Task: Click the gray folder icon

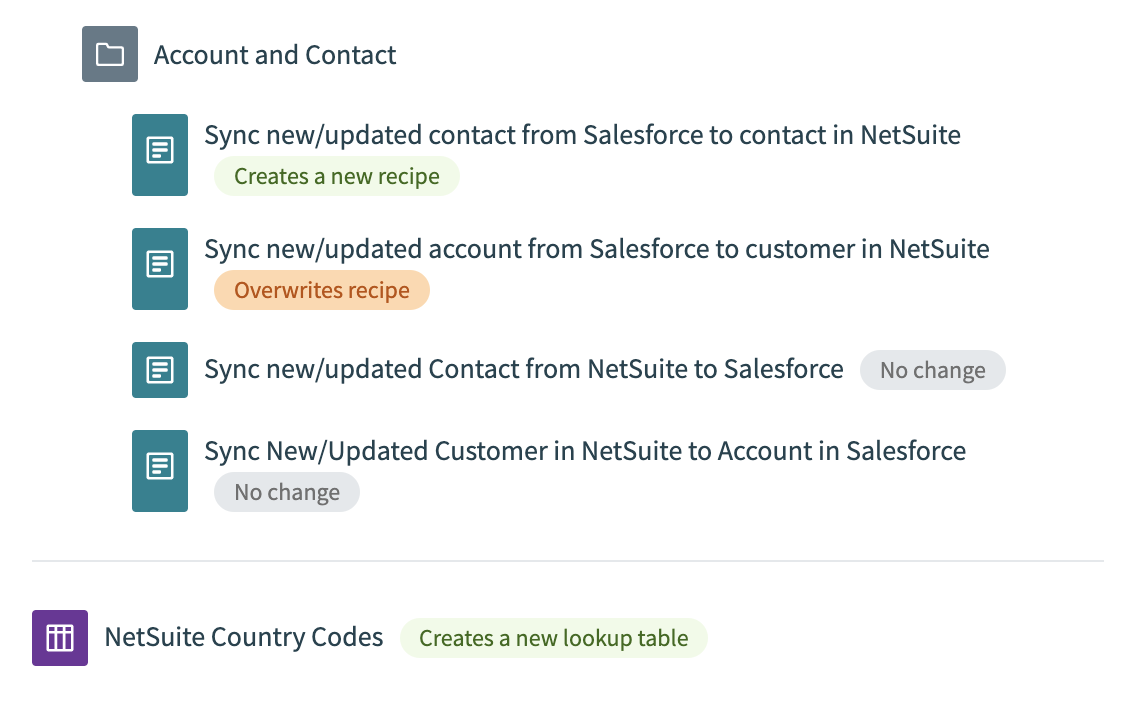Action: [110, 54]
